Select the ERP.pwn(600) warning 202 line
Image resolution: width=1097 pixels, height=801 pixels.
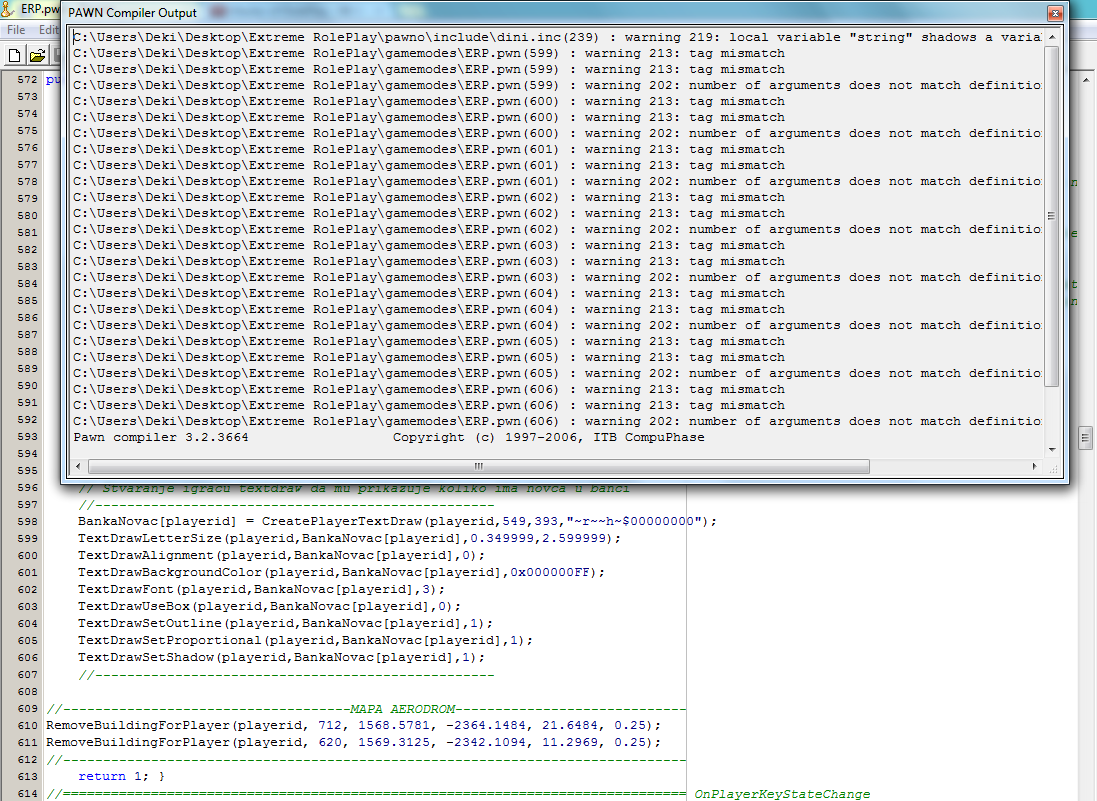click(x=557, y=134)
